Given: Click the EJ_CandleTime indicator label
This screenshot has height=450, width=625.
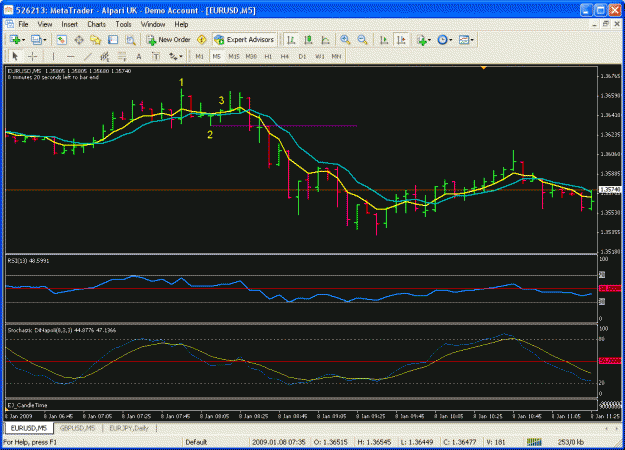Looking at the screenshot, I should [27, 405].
